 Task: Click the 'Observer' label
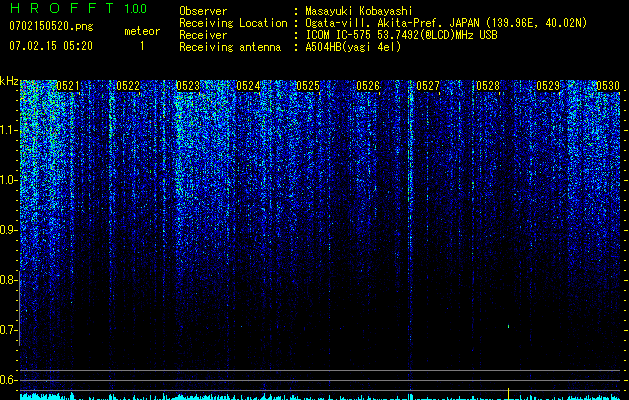click(x=203, y=11)
